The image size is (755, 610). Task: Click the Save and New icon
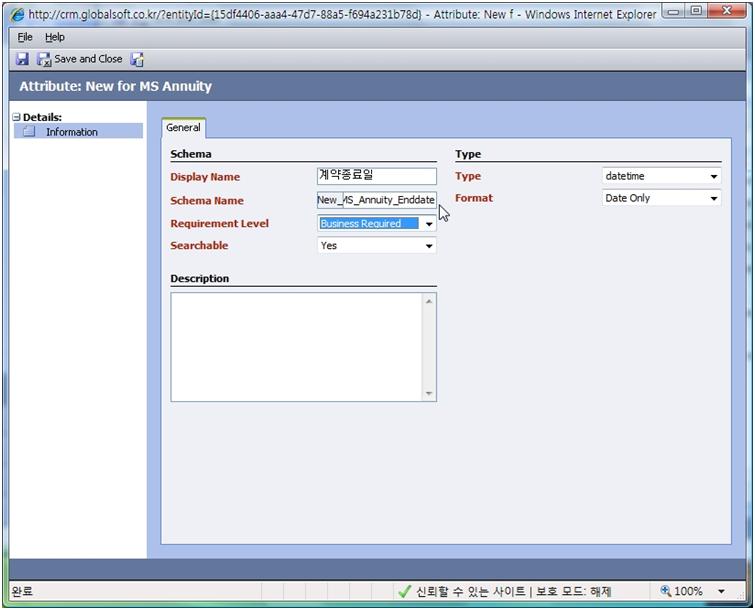[137, 59]
